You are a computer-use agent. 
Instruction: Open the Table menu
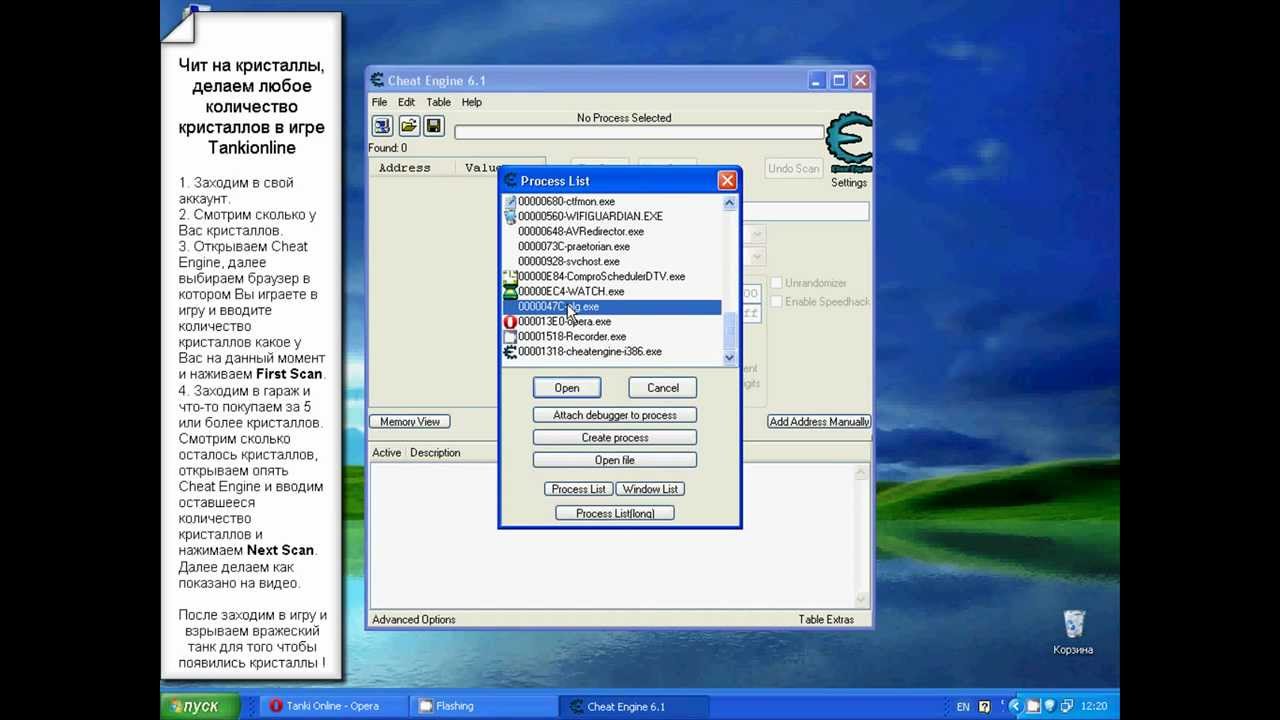(439, 102)
